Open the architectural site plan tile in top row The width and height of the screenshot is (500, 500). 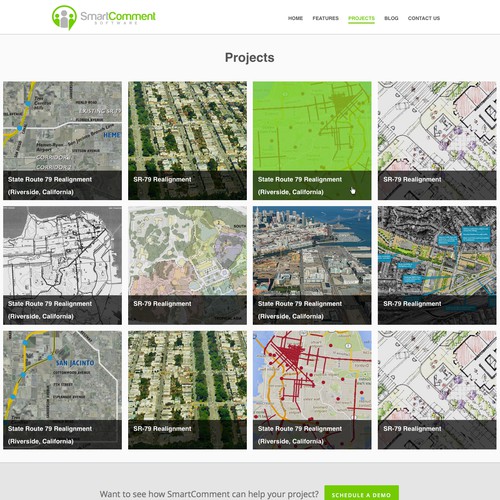(x=437, y=141)
